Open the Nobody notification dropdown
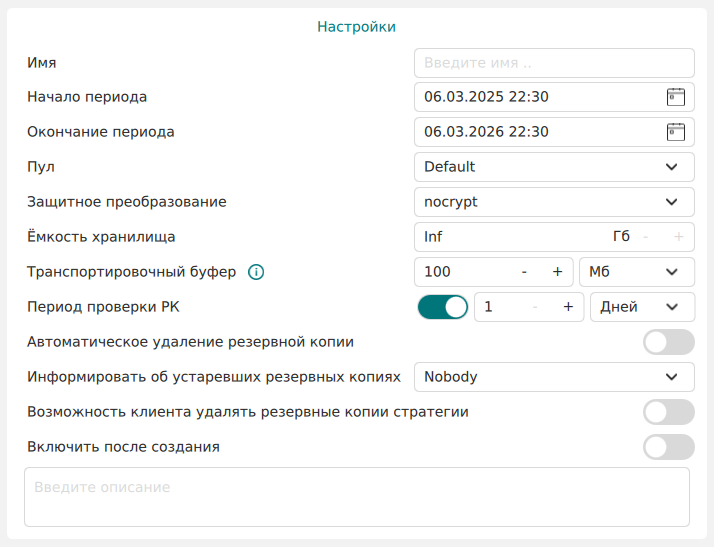 click(553, 377)
